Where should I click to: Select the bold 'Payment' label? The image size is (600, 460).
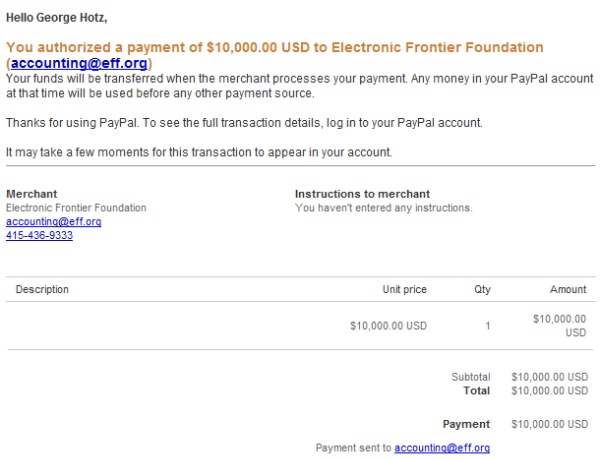(x=466, y=424)
